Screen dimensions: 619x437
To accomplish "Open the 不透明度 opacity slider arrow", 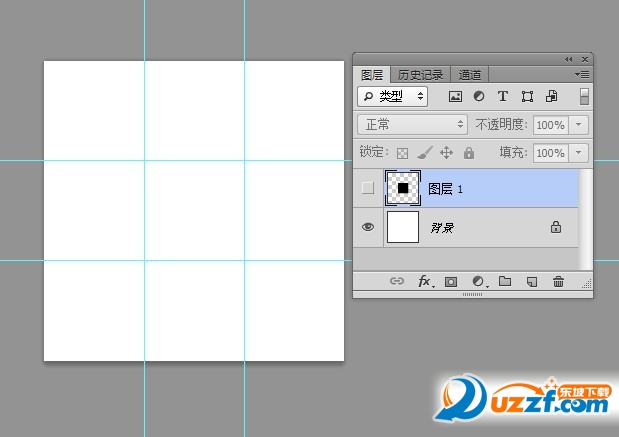I will click(579, 125).
